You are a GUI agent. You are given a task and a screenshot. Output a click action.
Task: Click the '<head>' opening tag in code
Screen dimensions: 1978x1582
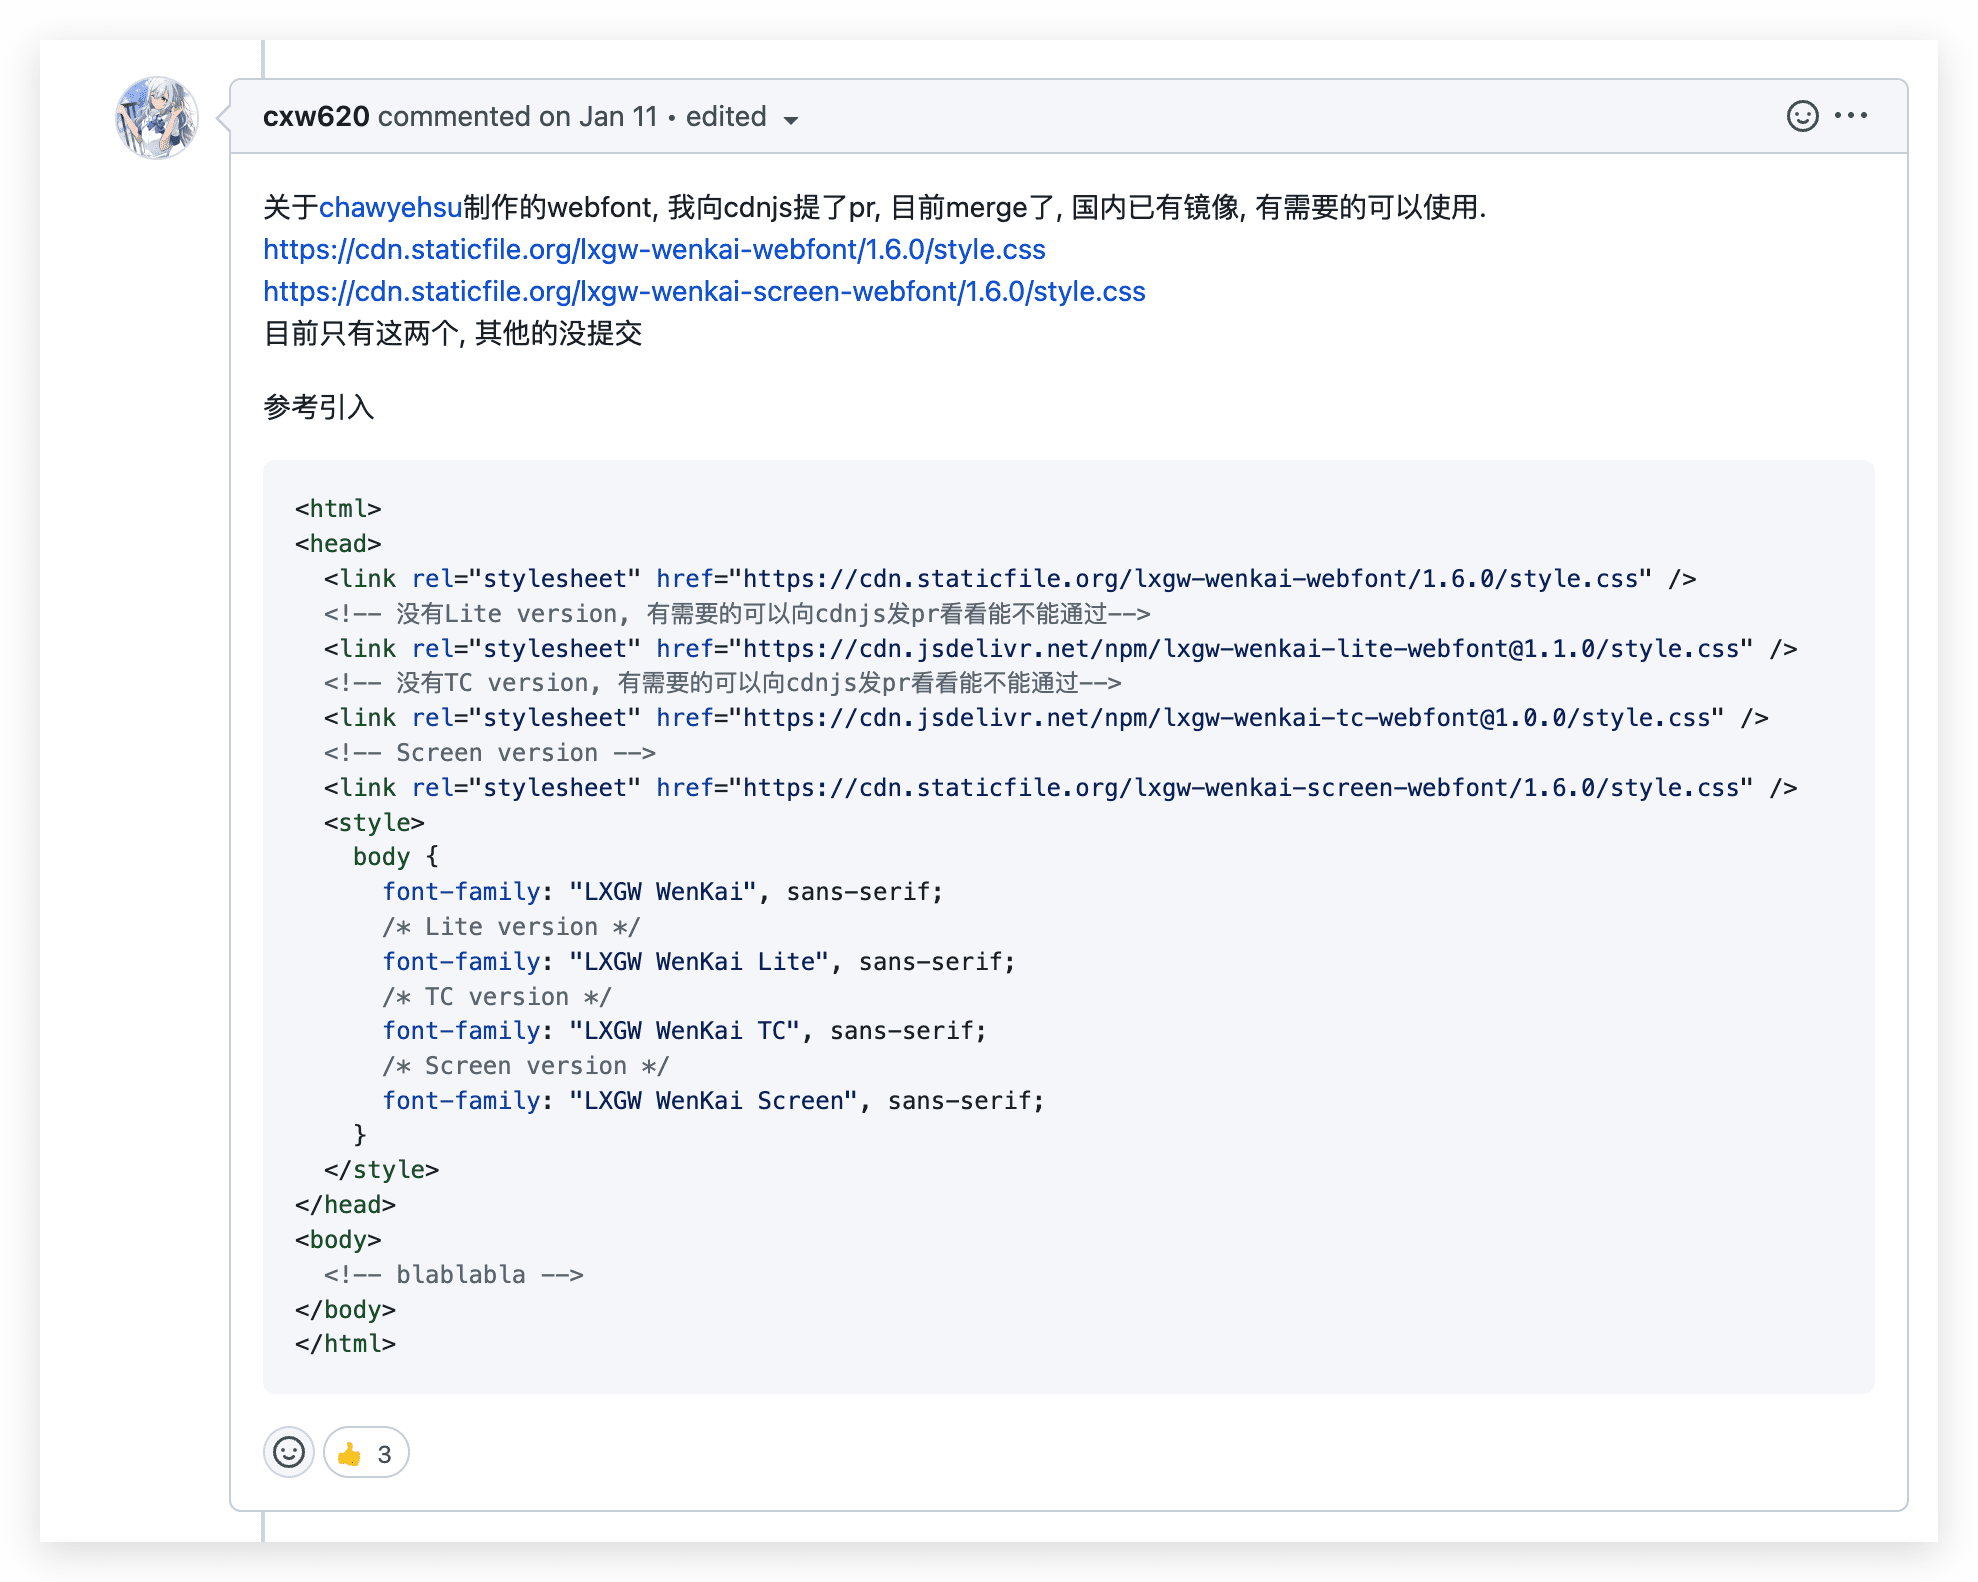[338, 543]
